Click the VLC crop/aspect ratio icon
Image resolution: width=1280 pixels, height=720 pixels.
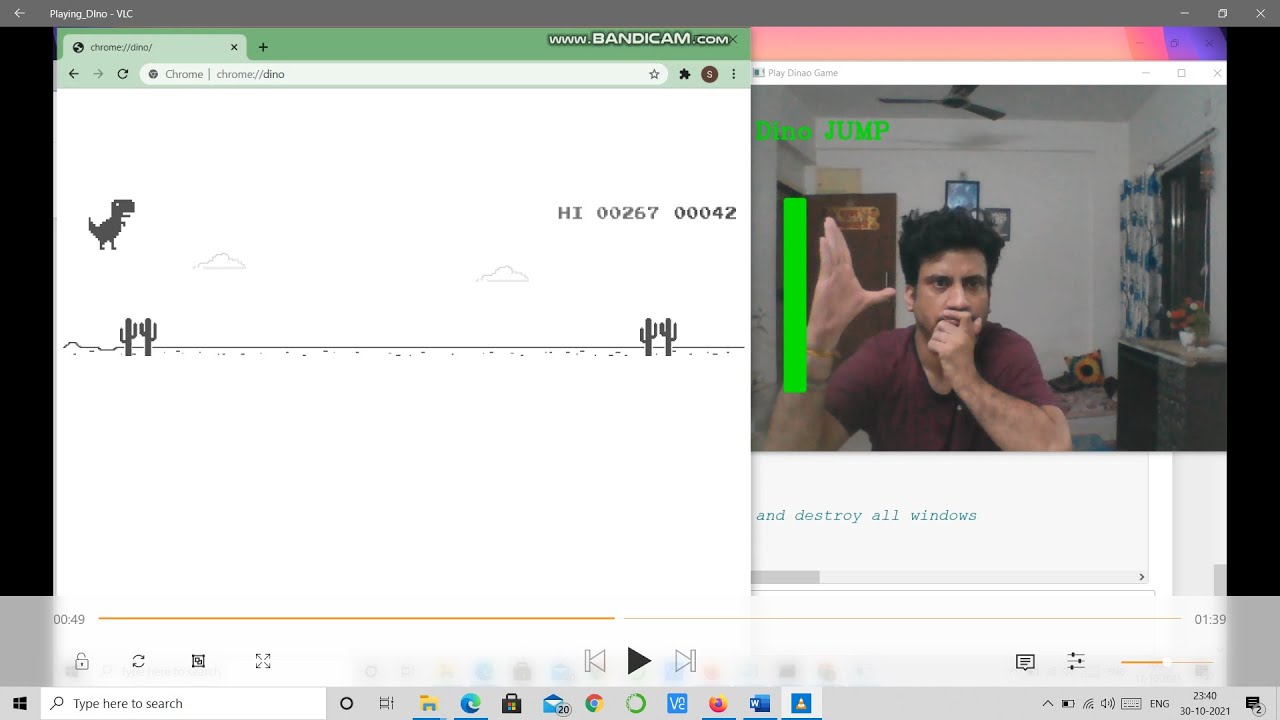pos(198,661)
